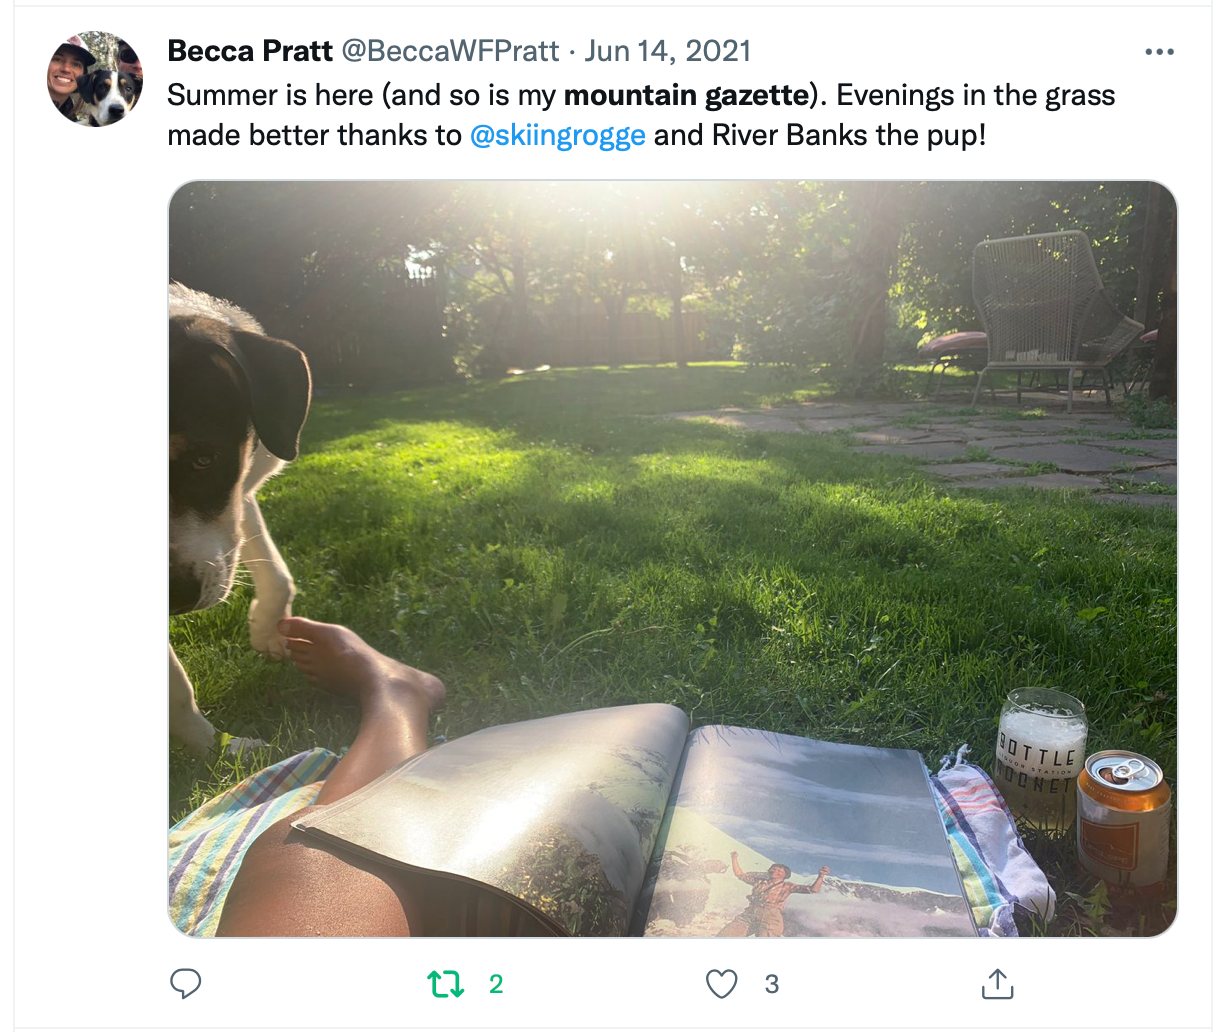Click the bold mountain gazette text

click(686, 95)
